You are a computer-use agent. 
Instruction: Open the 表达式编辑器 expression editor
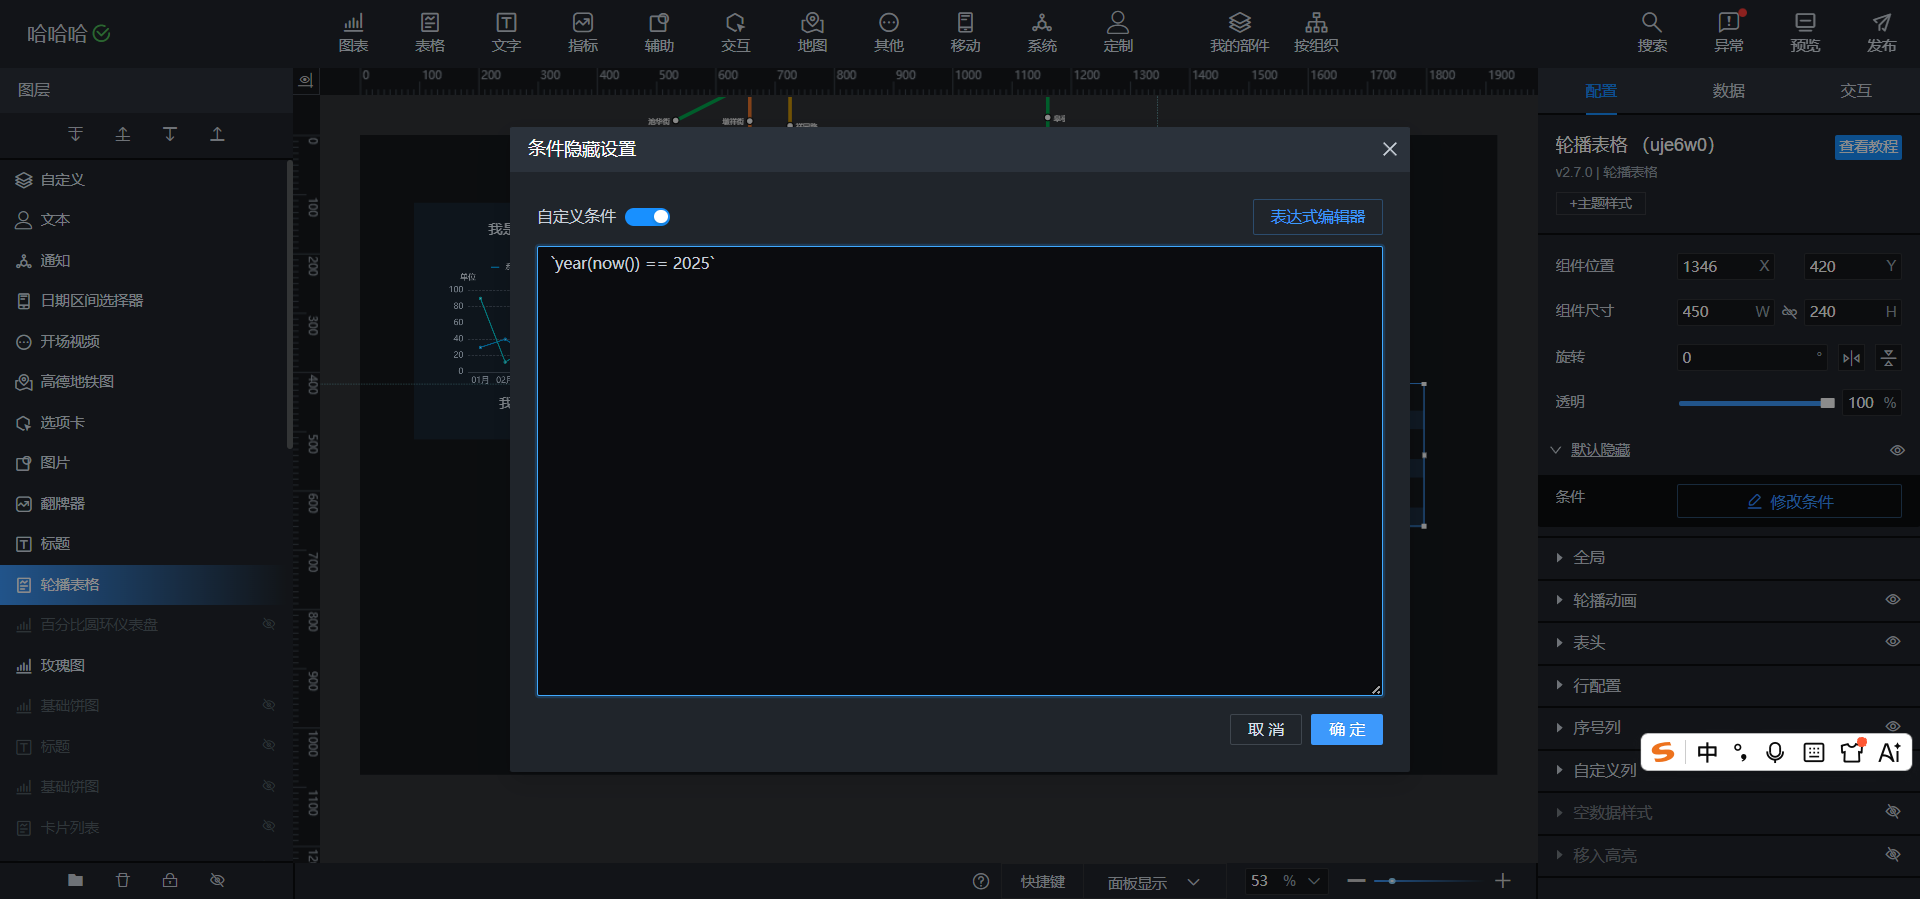[1318, 217]
